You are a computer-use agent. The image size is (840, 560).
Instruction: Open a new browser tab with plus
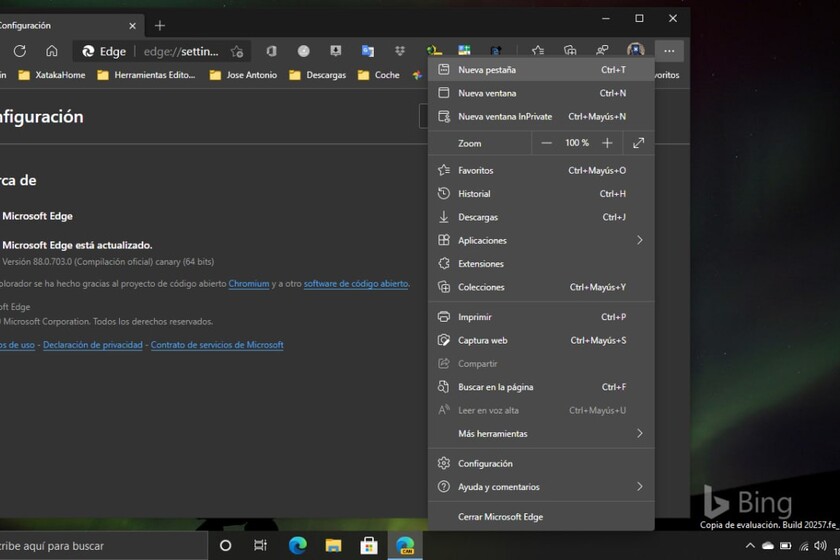[x=160, y=25]
